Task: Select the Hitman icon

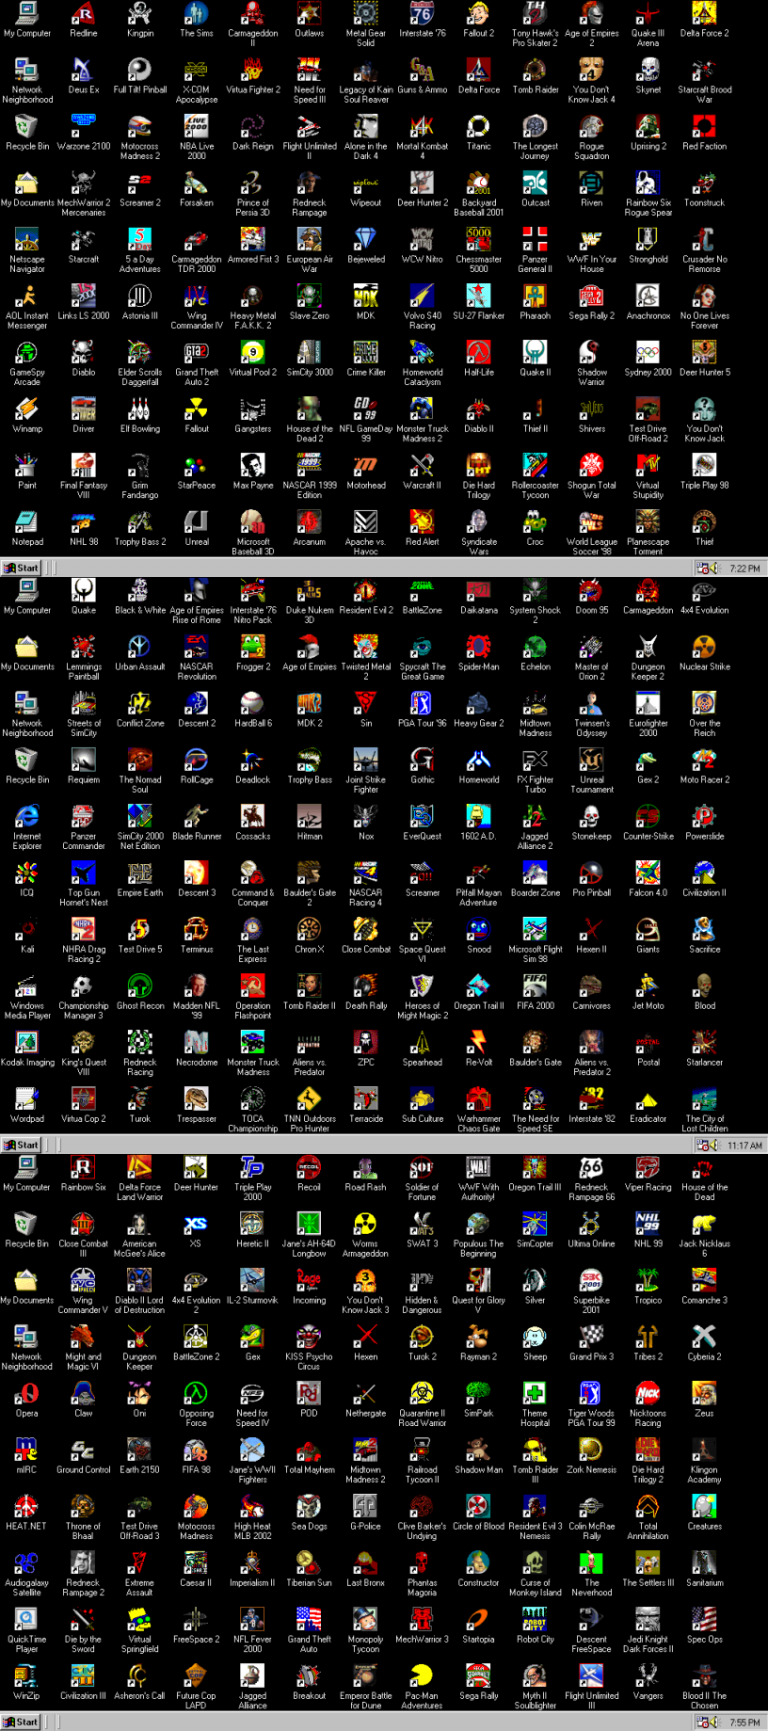Action: click(310, 816)
